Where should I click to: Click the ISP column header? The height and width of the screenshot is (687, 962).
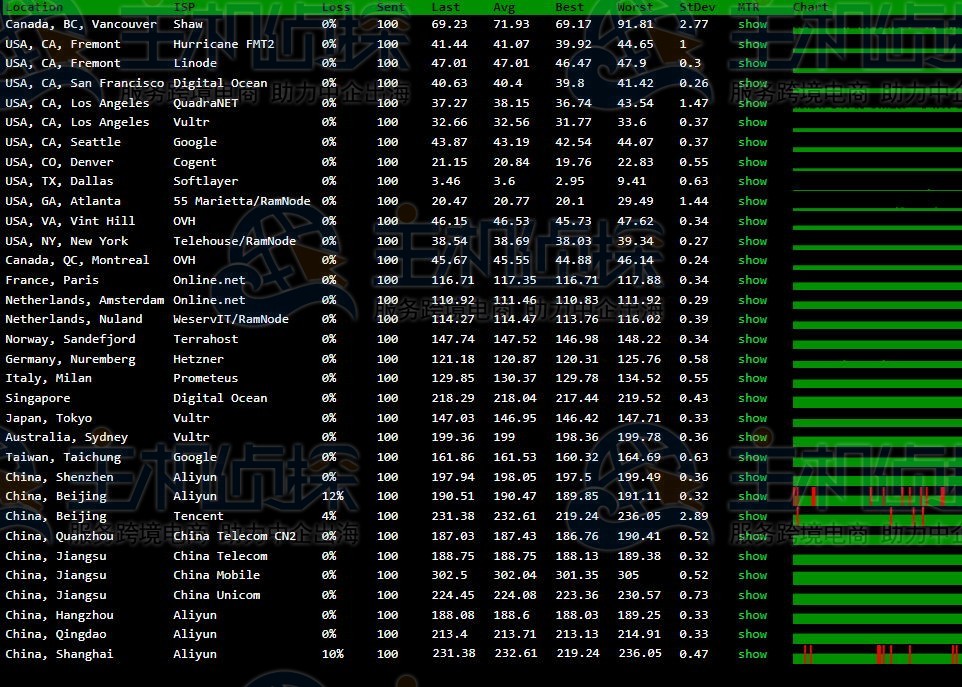(184, 7)
